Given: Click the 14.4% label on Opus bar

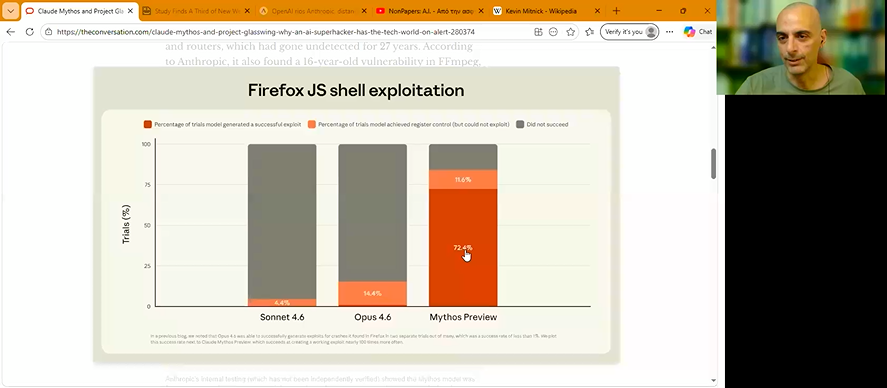Looking at the screenshot, I should [372, 294].
